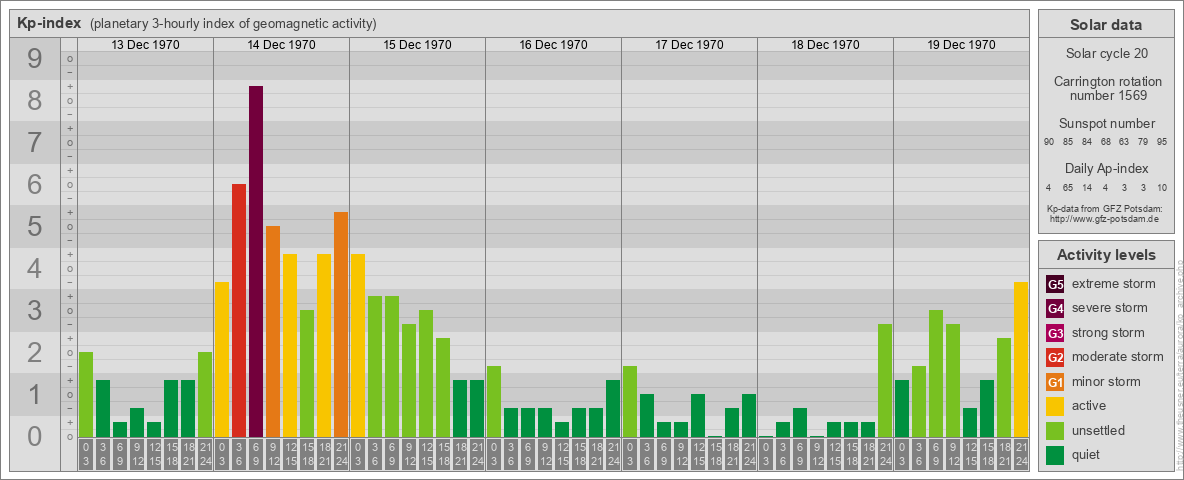Click the sunspot number value 90

click(1050, 142)
